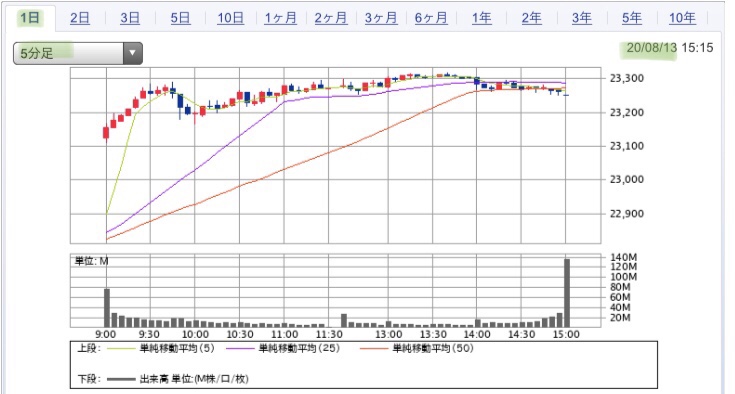Click the 単純移動平均(25) purple legend line

click(x=240, y=349)
